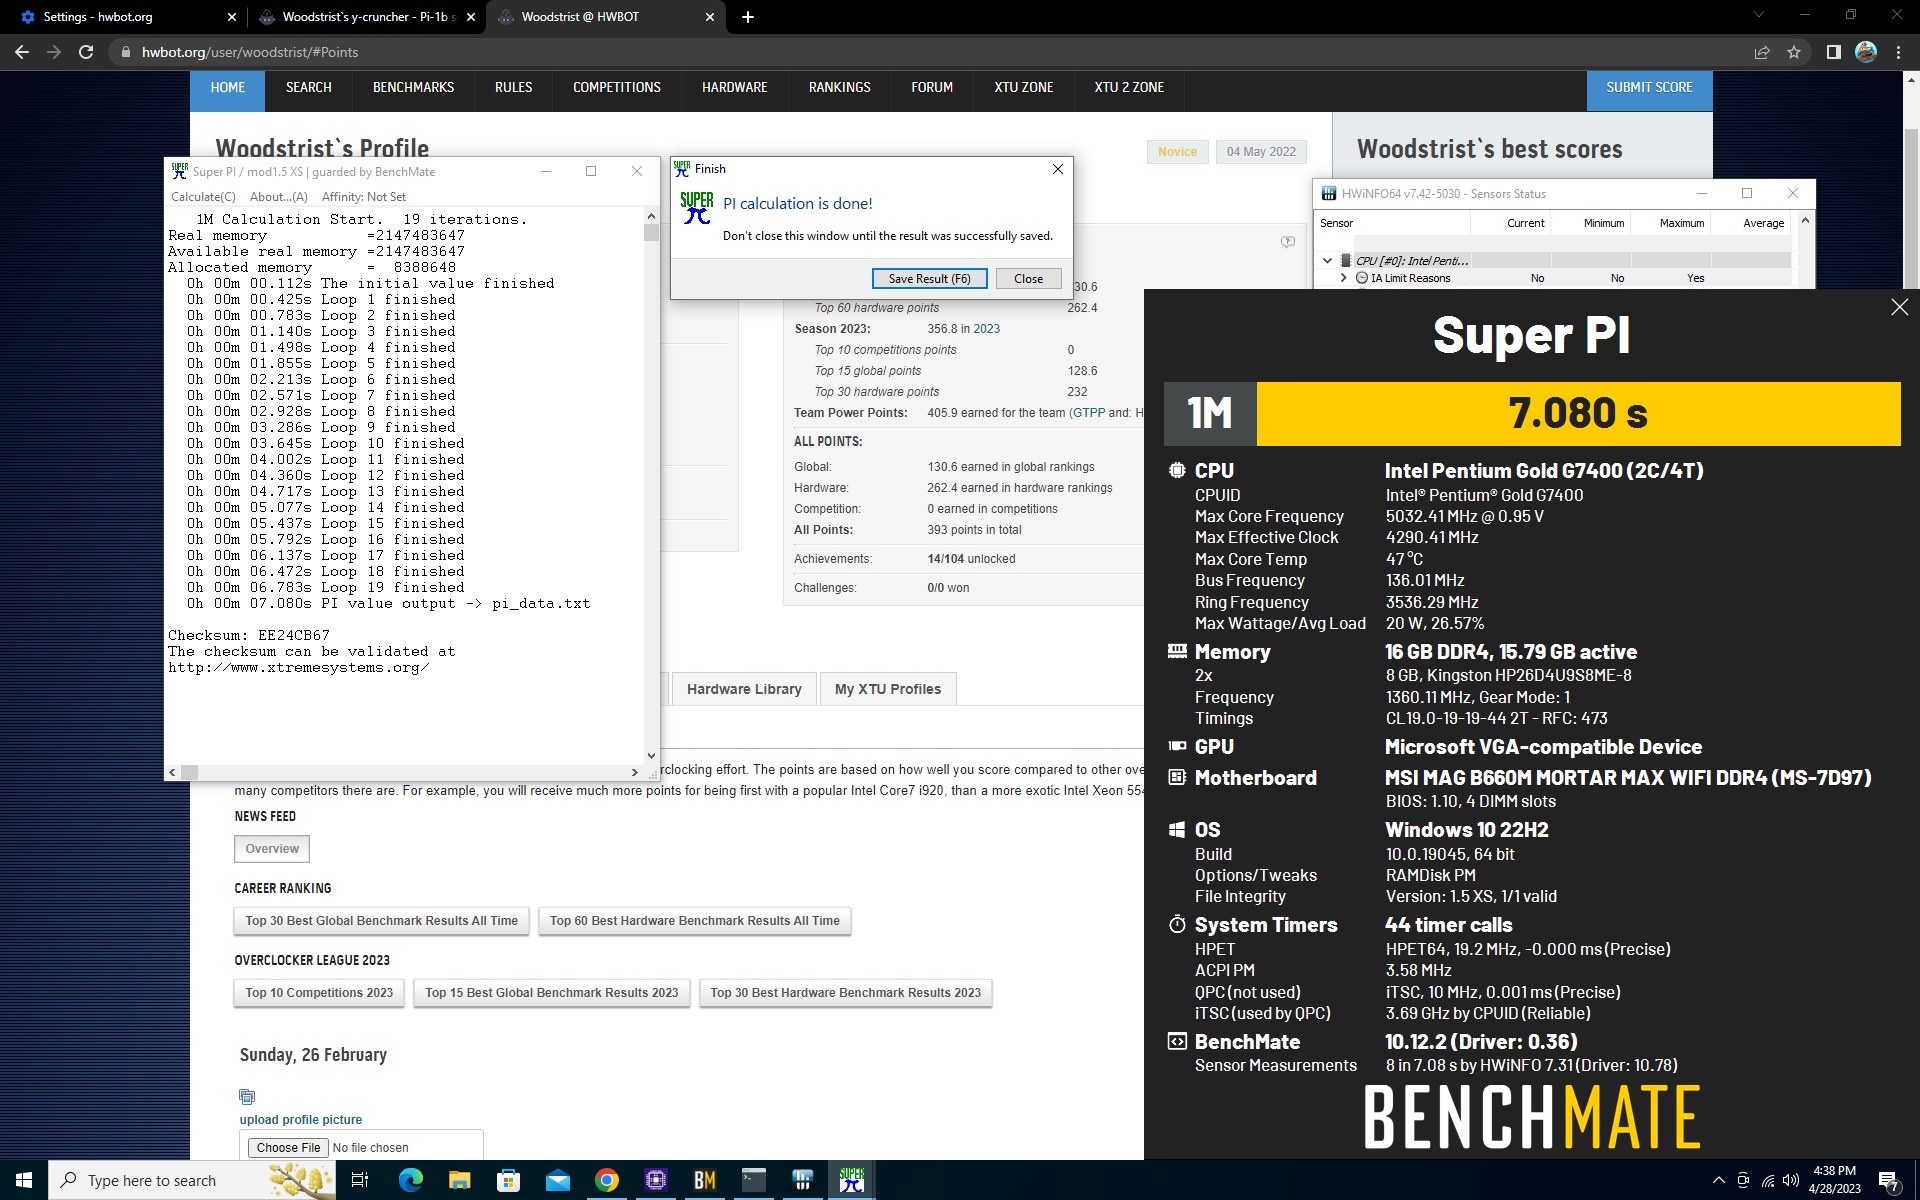Open the volume control in system tray

pos(1791,1180)
